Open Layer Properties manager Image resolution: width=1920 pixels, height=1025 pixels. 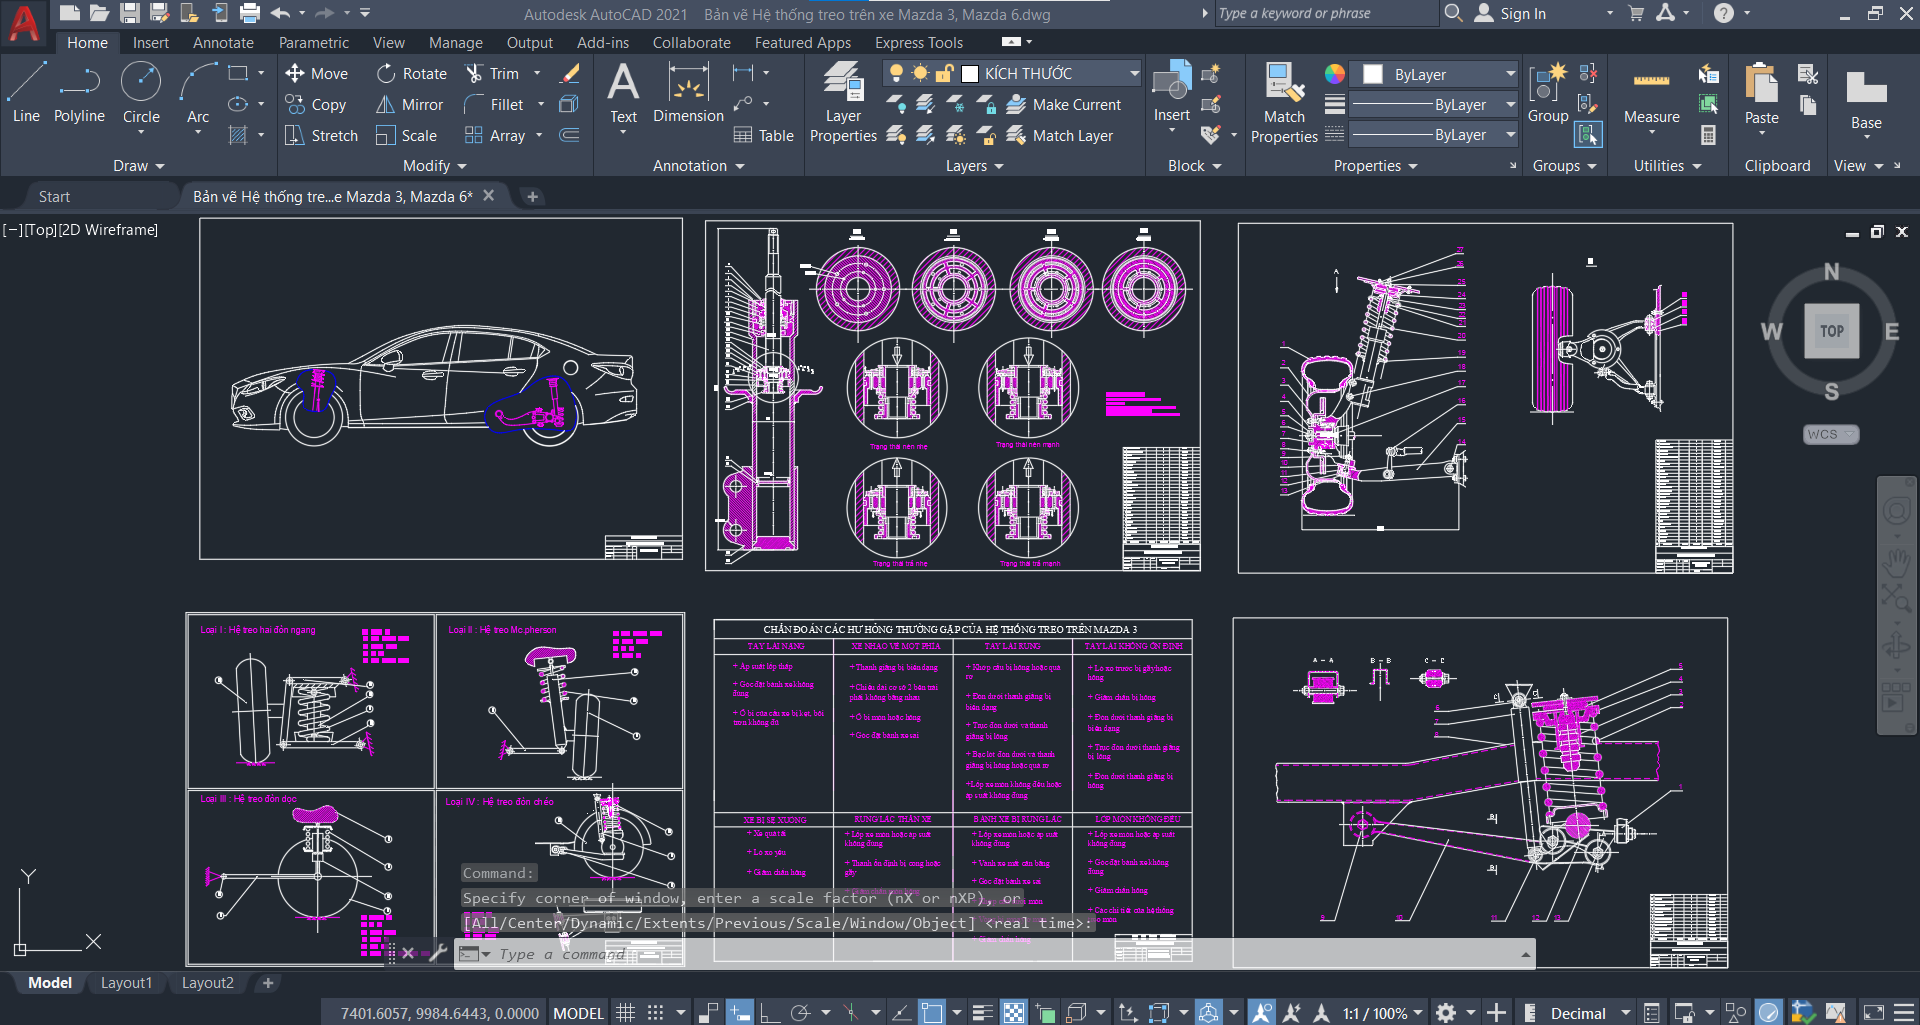tap(843, 102)
